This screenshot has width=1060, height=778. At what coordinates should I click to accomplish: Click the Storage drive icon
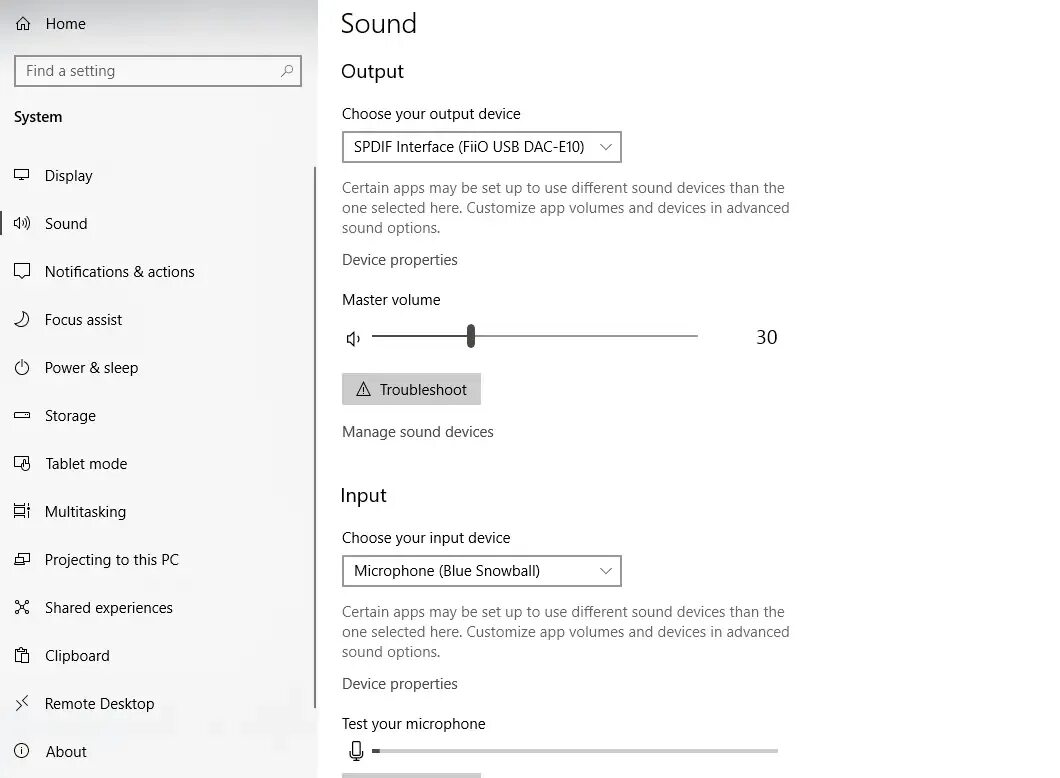[x=22, y=416]
